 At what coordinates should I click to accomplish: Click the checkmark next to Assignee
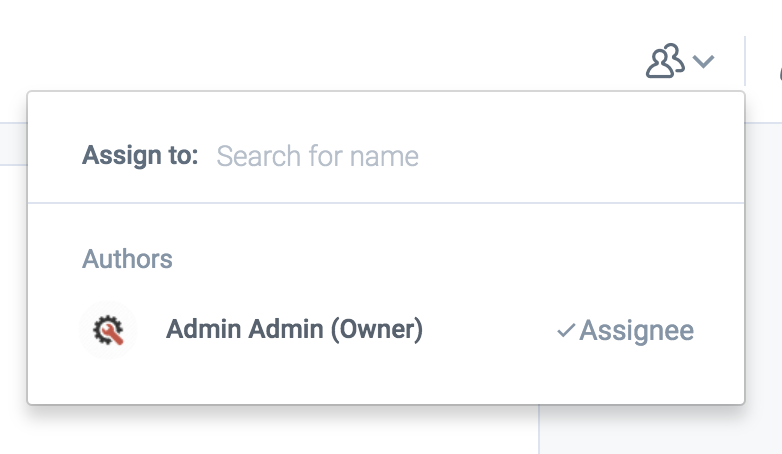click(x=565, y=331)
